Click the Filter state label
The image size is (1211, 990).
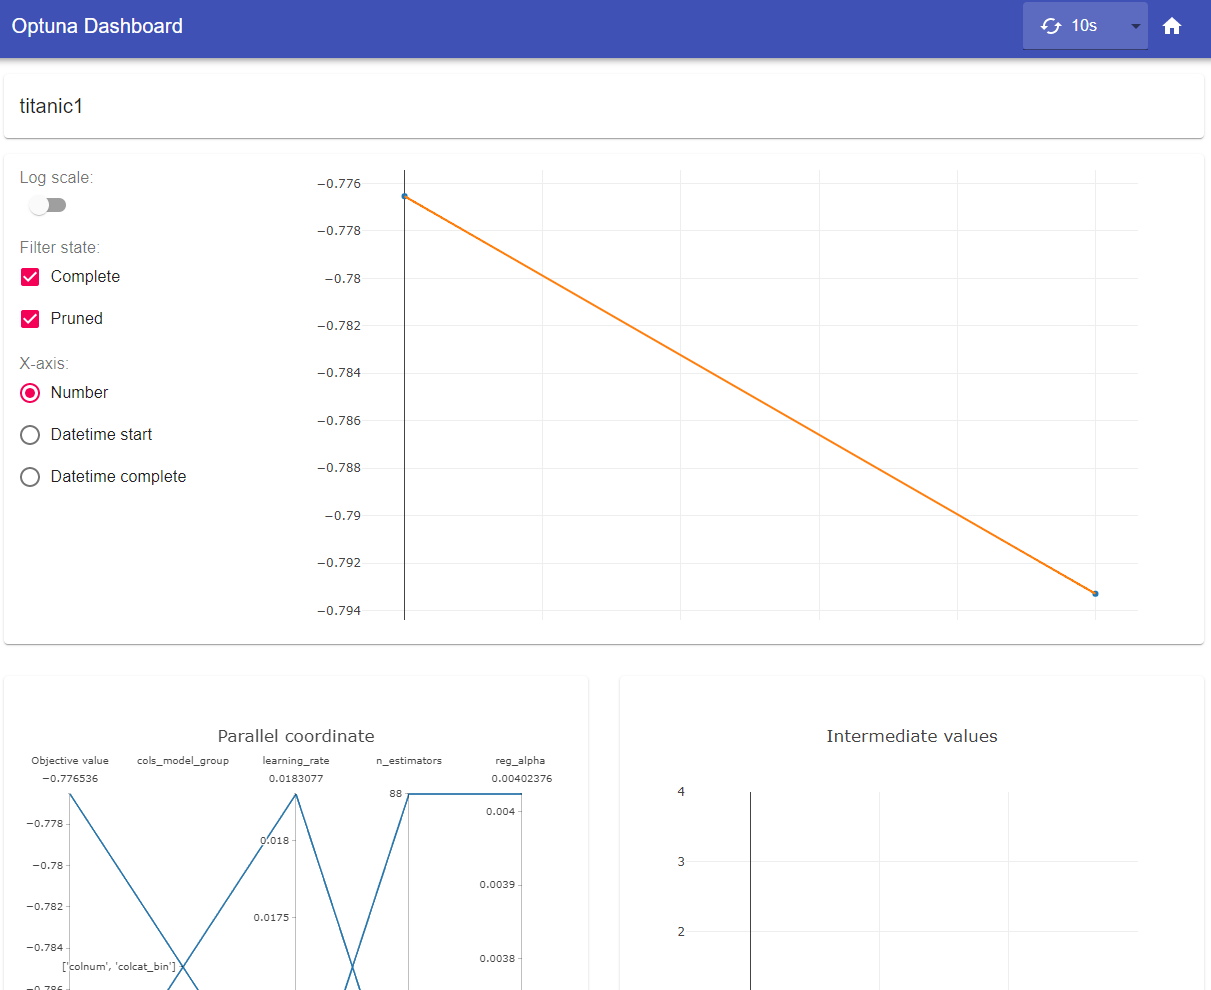[x=60, y=247]
